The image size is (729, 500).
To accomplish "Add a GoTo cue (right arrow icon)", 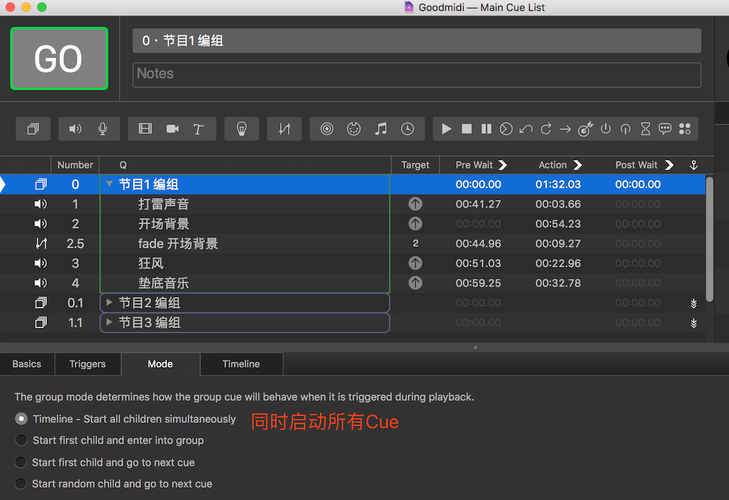I will 565,129.
